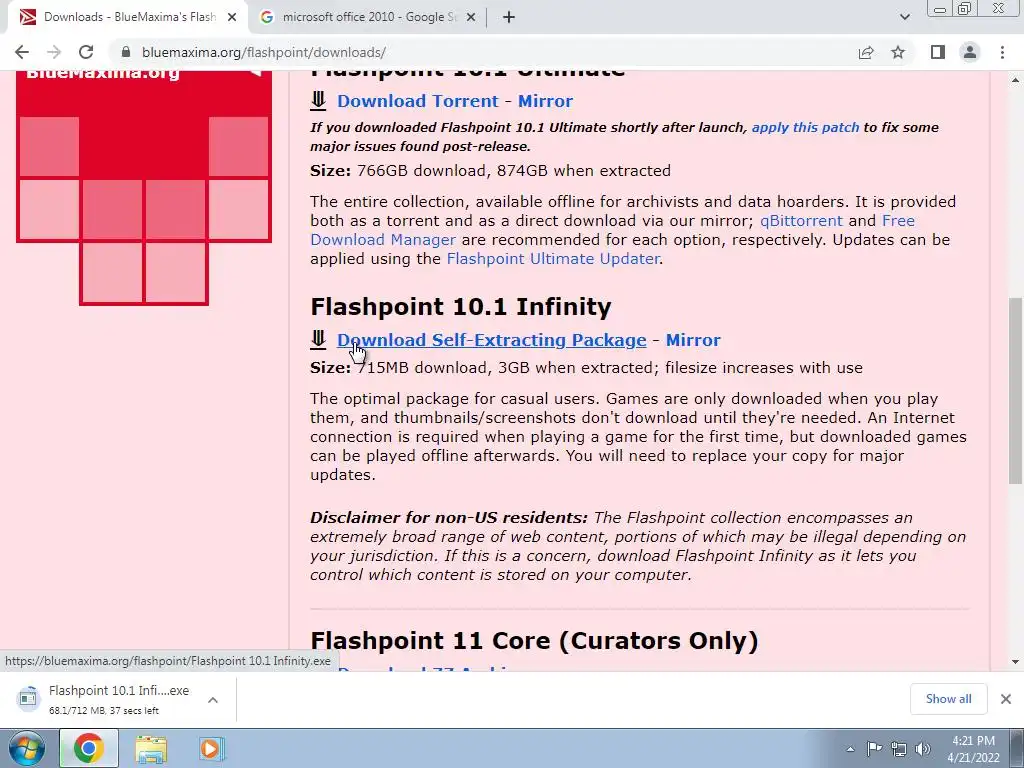
Task: Open the Action Center flag icon
Action: 874,749
